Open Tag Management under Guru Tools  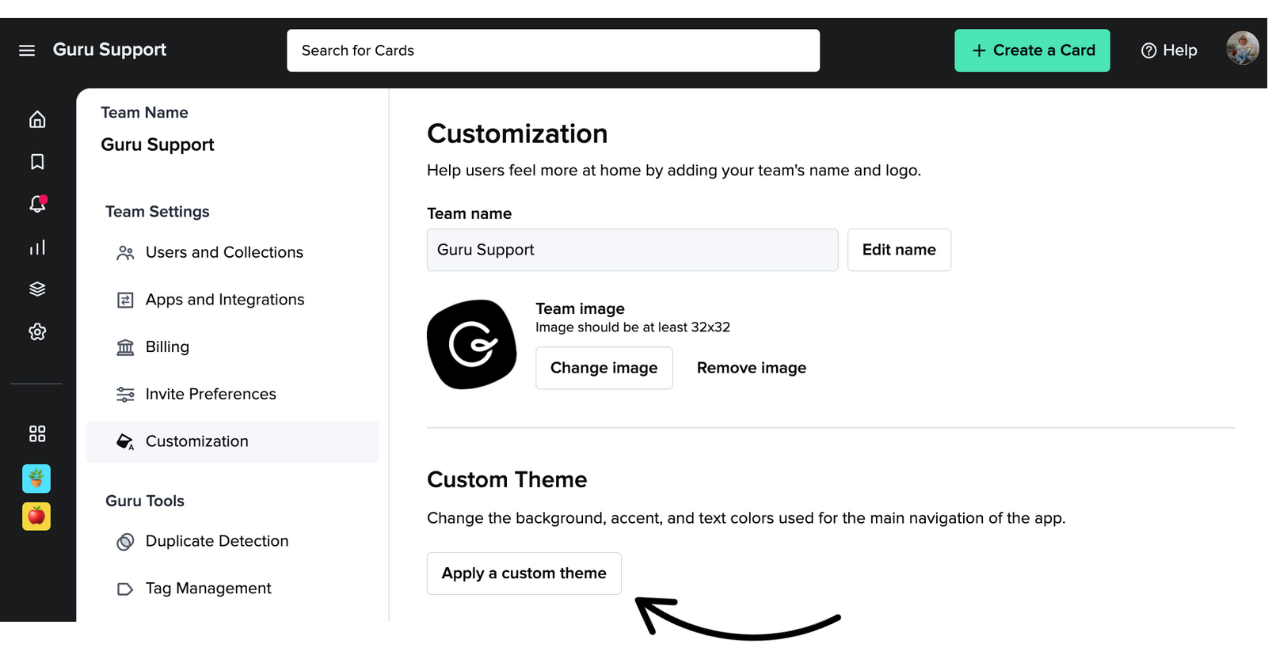coord(208,588)
